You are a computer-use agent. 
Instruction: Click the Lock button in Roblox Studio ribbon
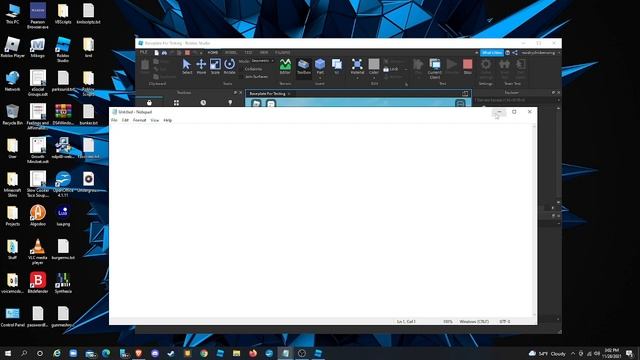click(391, 69)
